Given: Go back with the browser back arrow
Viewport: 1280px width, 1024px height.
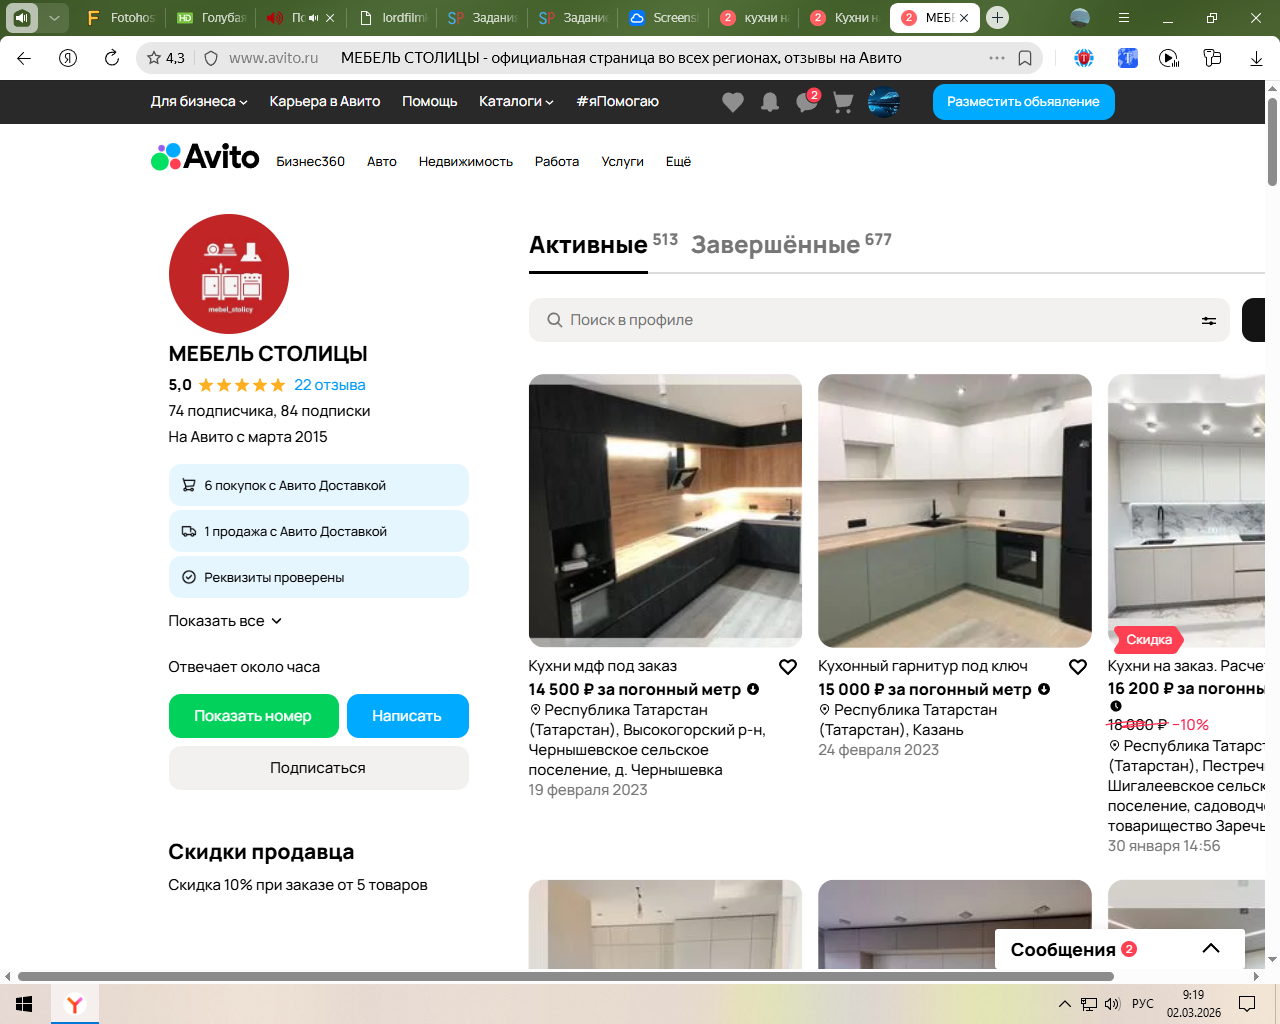Looking at the screenshot, I should click(x=24, y=58).
